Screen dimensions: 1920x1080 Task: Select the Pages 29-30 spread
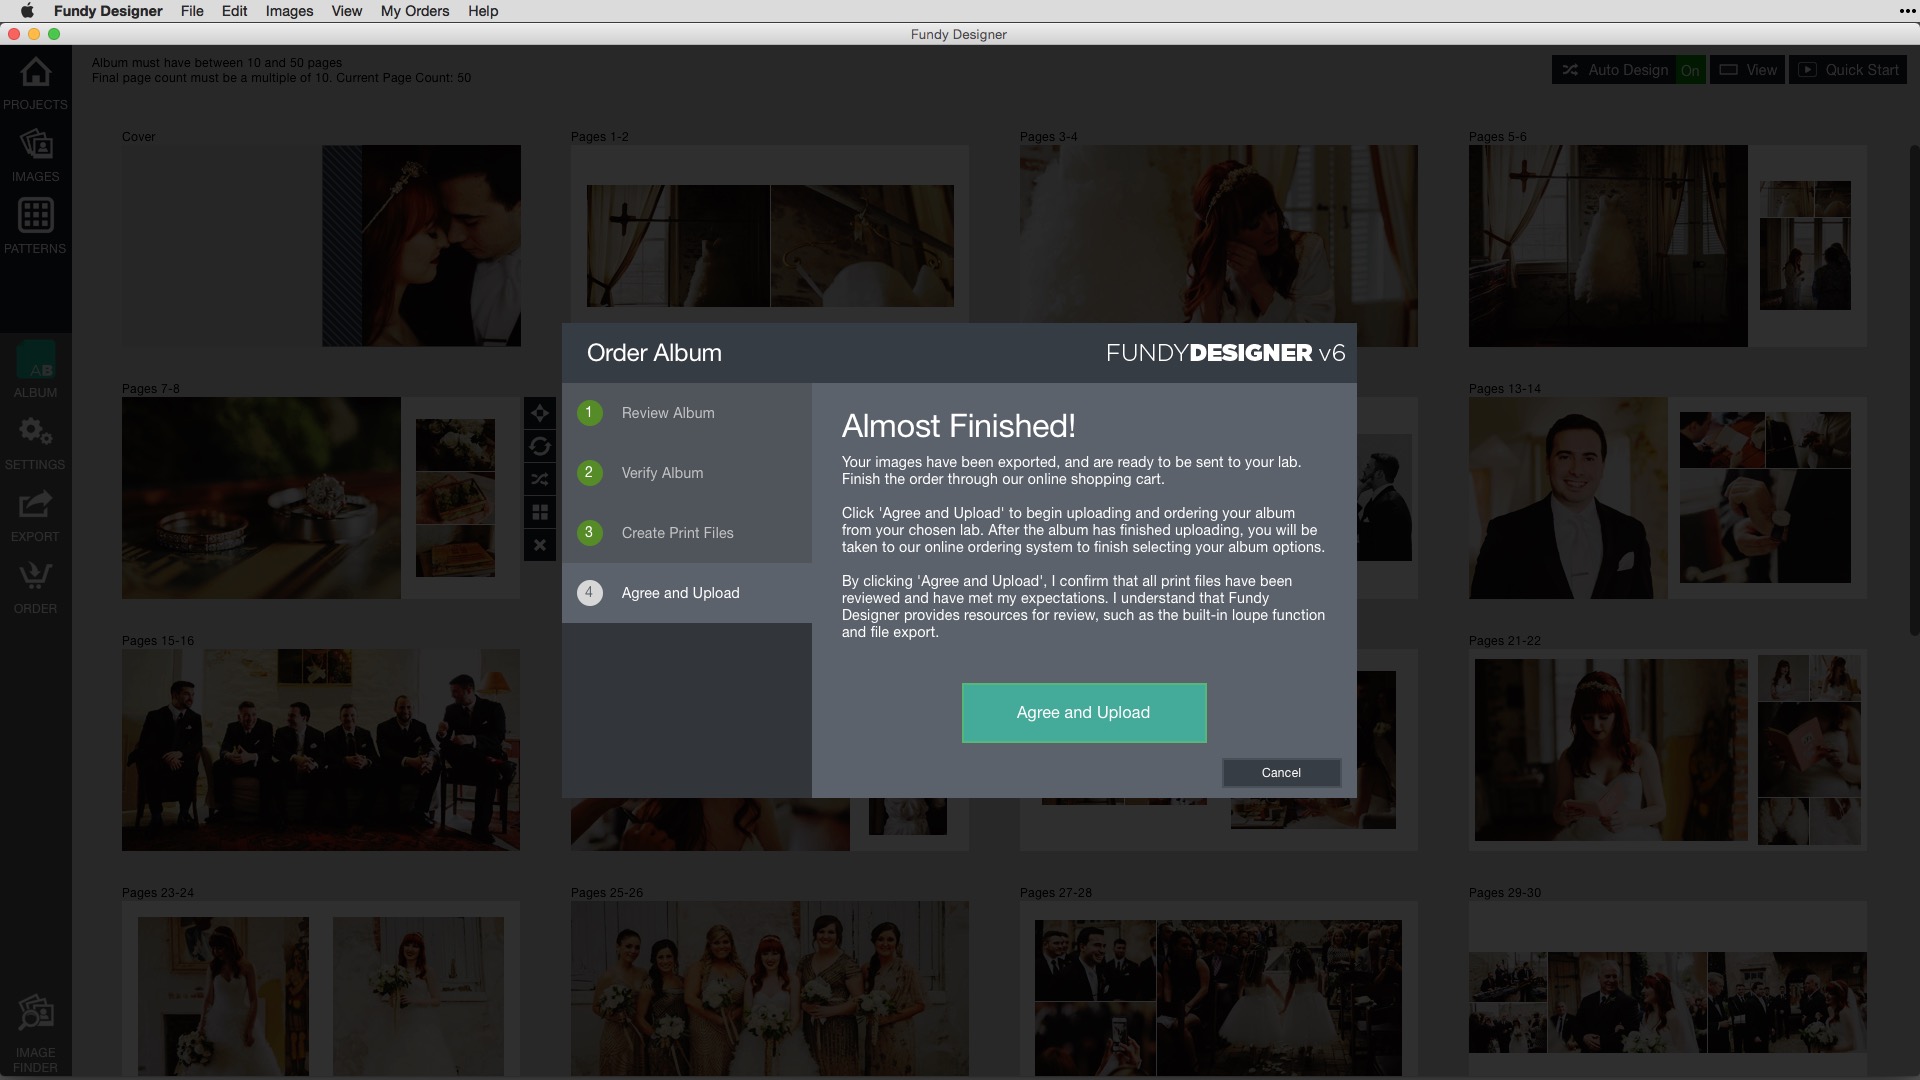(1668, 989)
